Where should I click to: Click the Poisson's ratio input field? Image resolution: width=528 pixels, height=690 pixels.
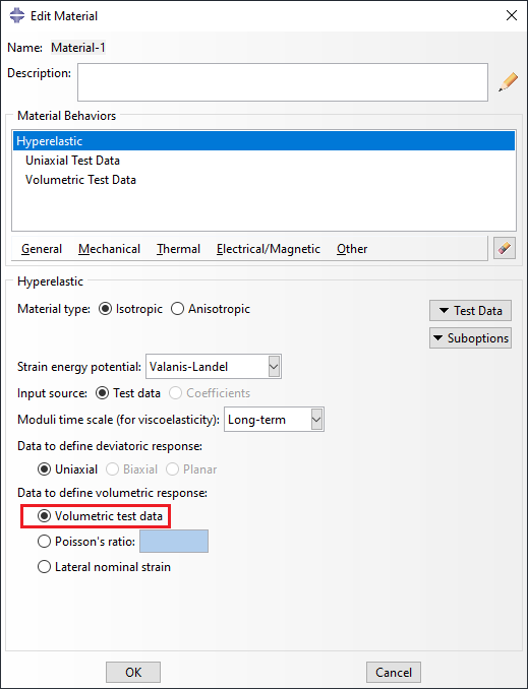coord(174,541)
